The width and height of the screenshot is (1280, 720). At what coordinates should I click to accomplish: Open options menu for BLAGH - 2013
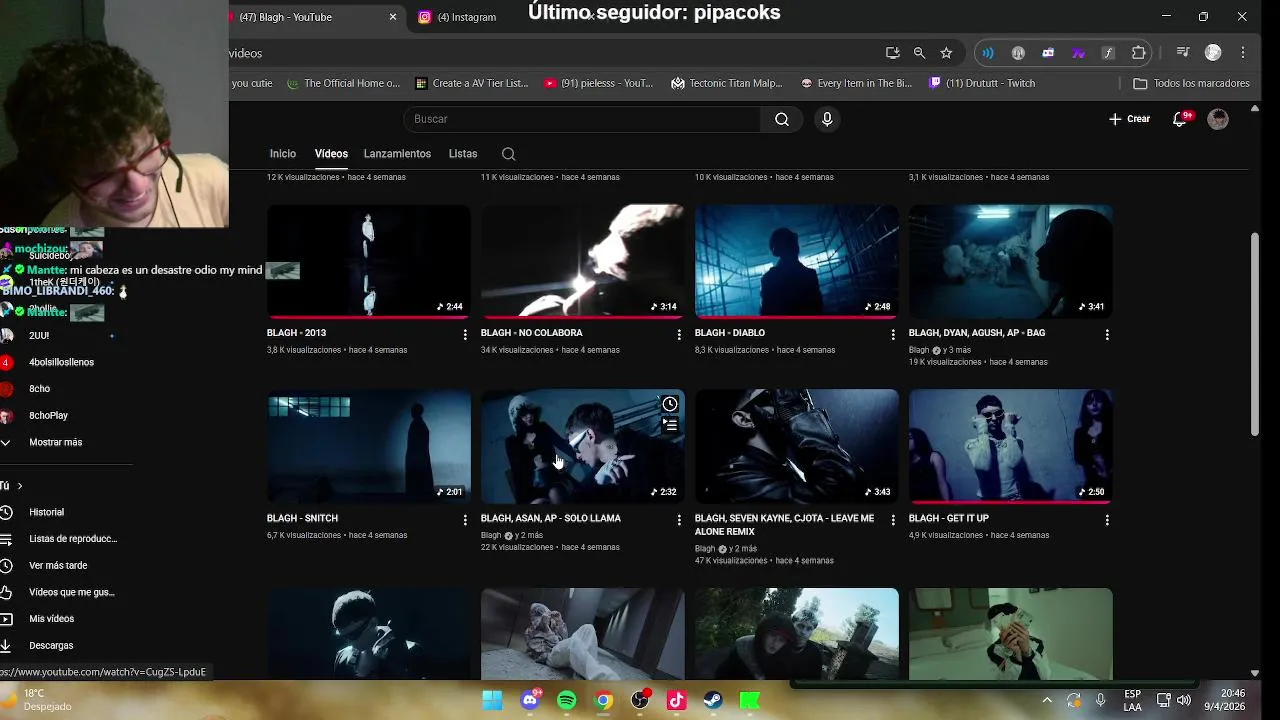465,335
